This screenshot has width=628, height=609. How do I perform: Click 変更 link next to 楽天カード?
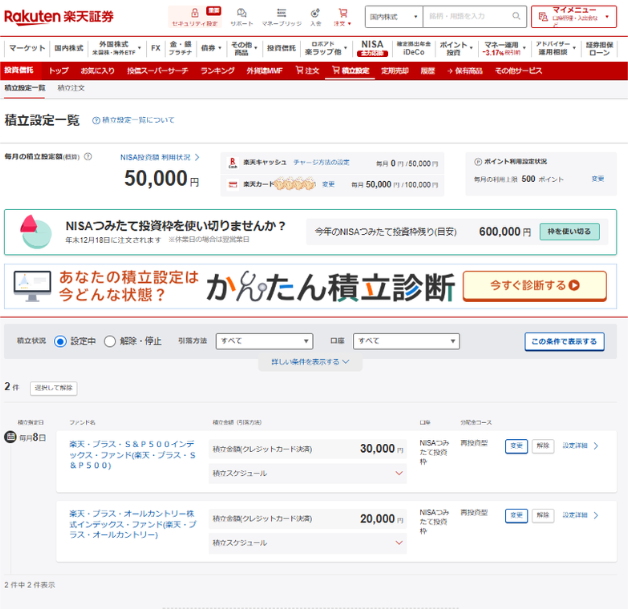point(328,184)
